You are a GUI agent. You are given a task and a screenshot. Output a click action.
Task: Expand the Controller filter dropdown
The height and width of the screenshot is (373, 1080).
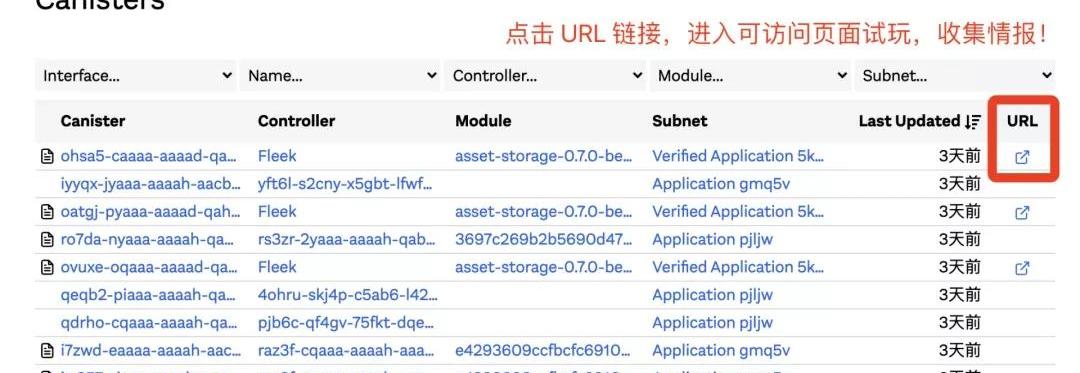click(x=546, y=76)
